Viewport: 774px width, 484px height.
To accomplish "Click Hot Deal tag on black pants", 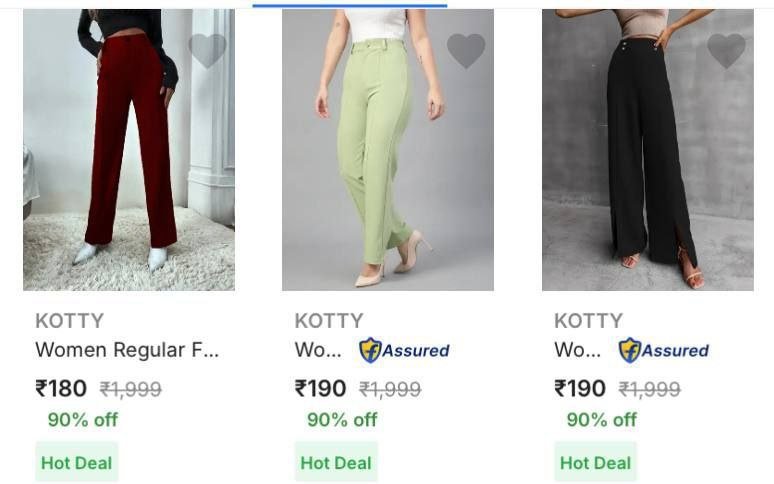I will click(x=596, y=463).
